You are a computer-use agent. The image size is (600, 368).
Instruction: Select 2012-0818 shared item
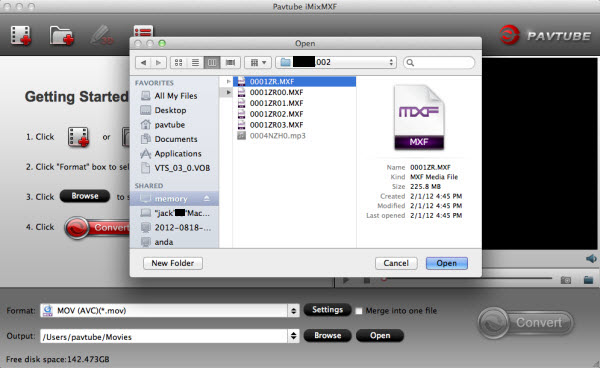pyautogui.click(x=183, y=228)
